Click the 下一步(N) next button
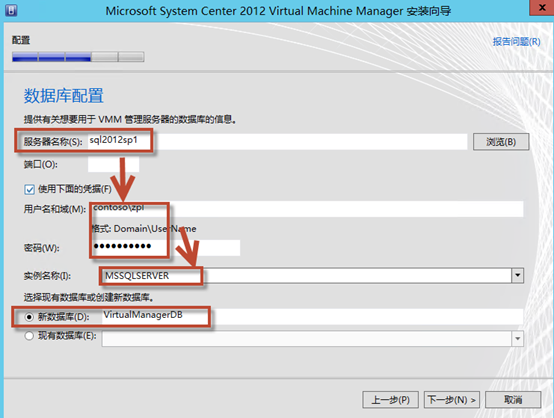The image size is (554, 418). (x=452, y=400)
